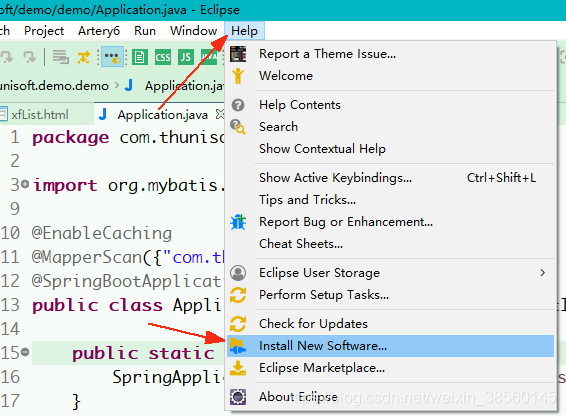The width and height of the screenshot is (566, 416).
Task: Select Report a Theme Issue menu entry
Action: tap(390, 54)
